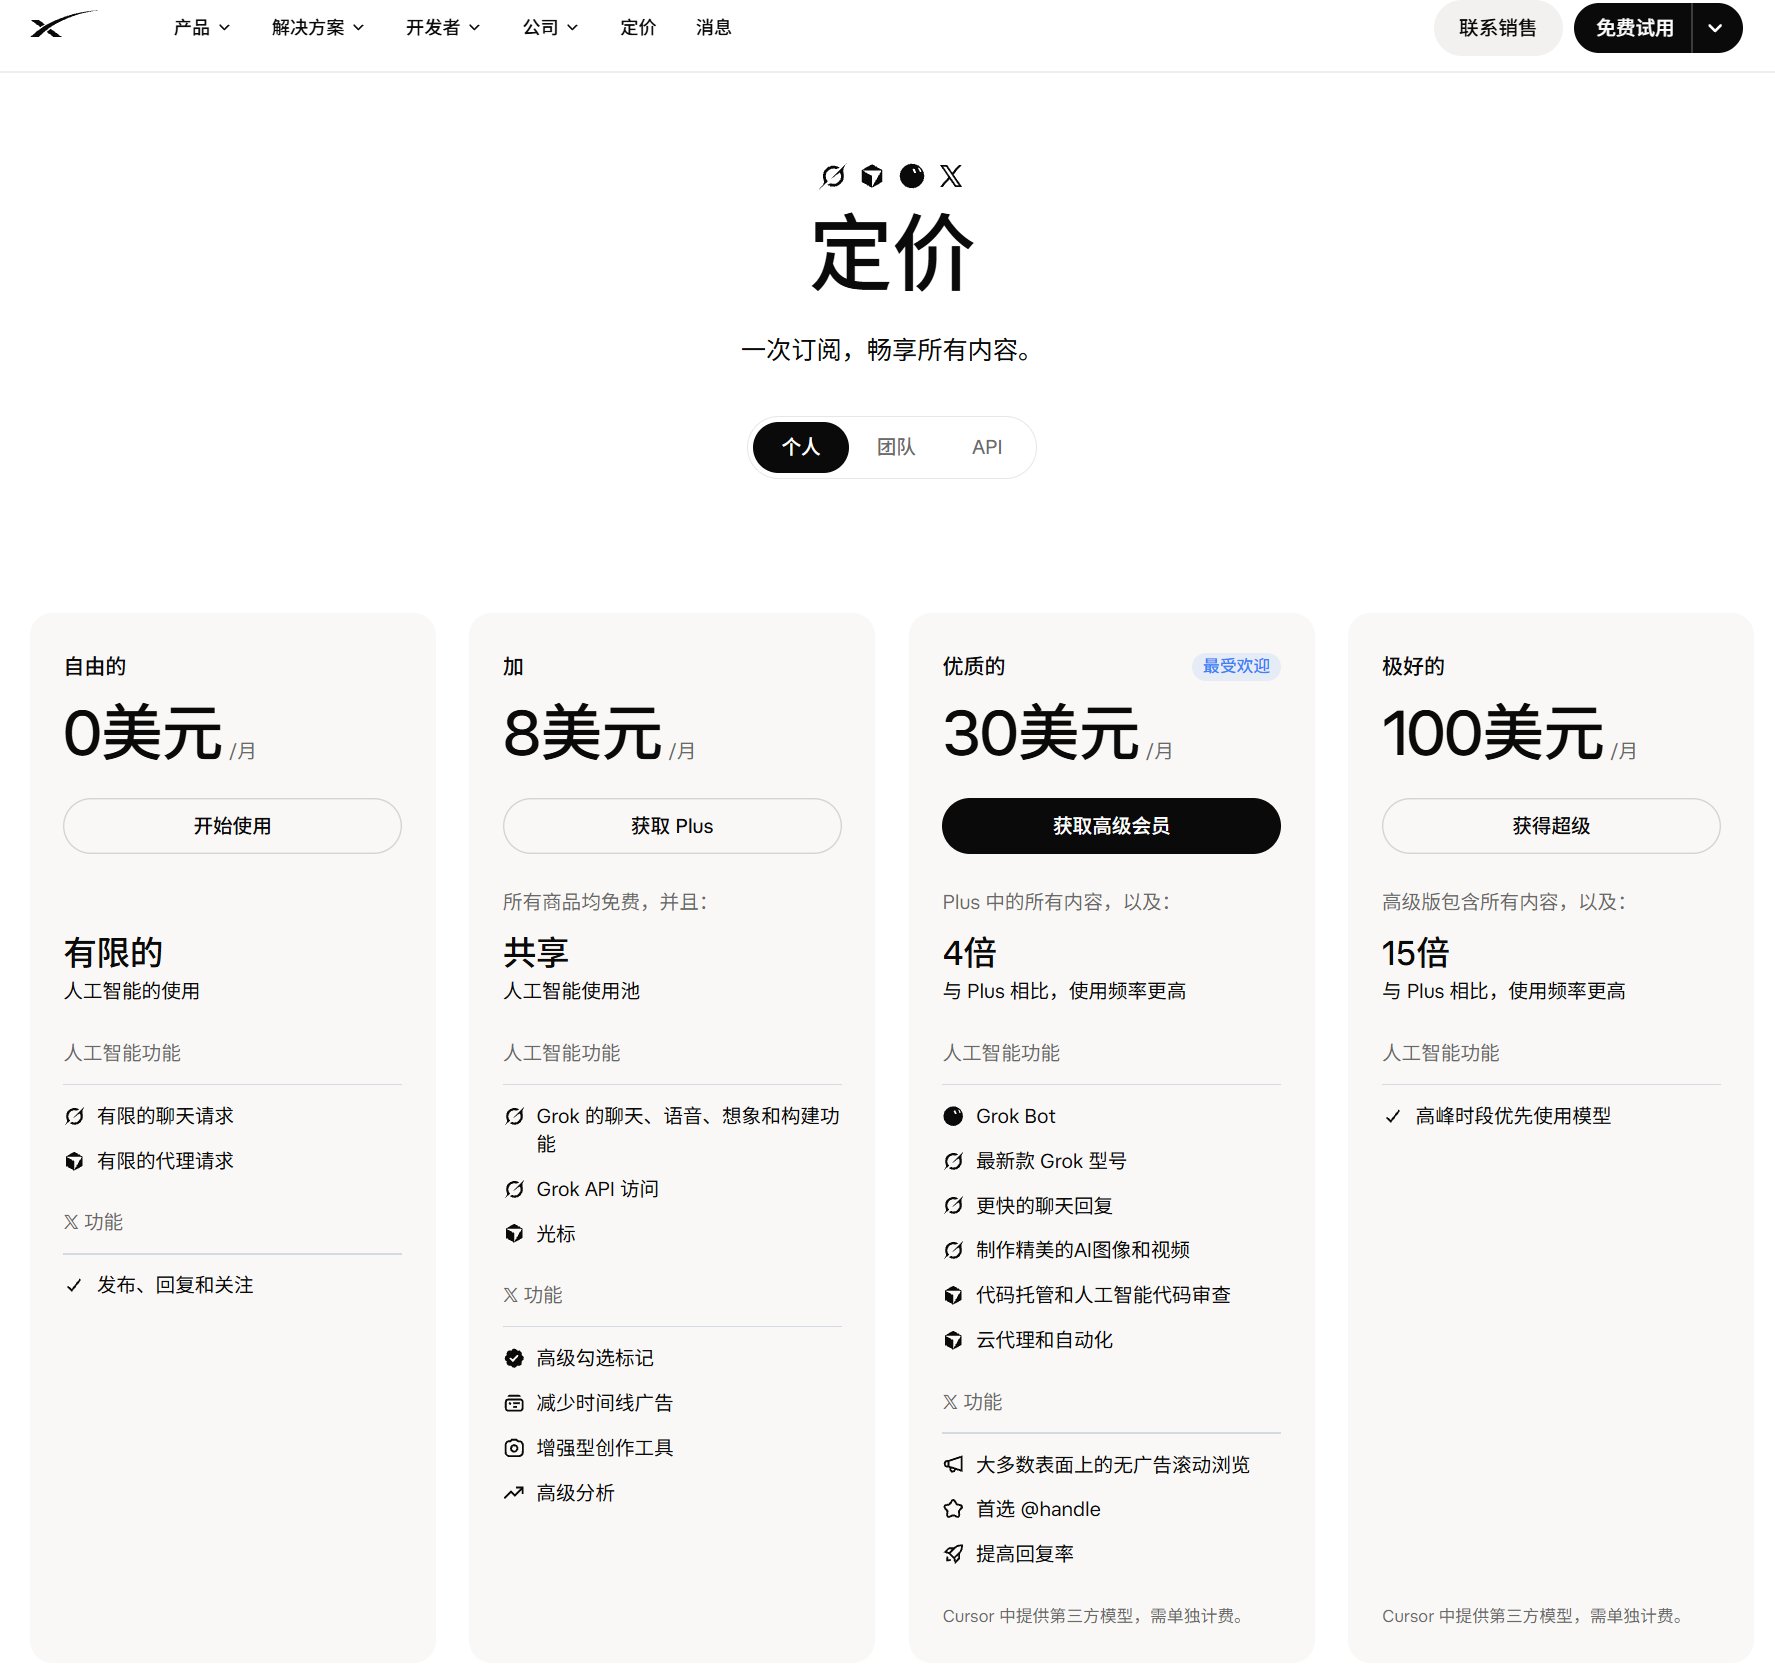The width and height of the screenshot is (1775, 1678).
Task: Click the Grok API 访问 feature text
Action: pos(598,1189)
